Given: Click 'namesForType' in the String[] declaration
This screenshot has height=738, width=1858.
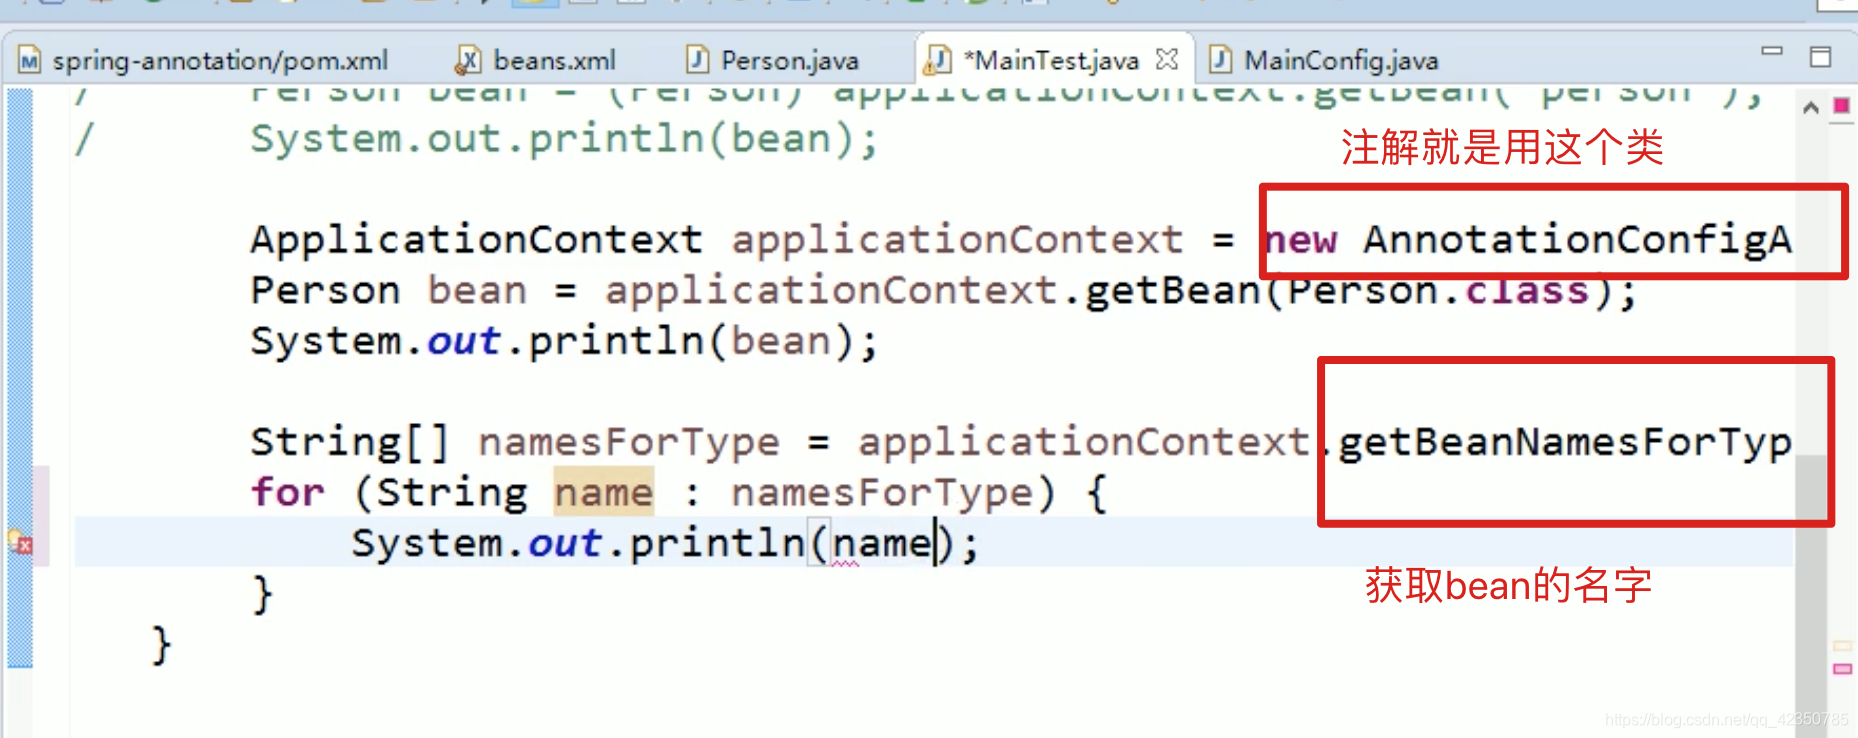Looking at the screenshot, I should tap(629, 442).
